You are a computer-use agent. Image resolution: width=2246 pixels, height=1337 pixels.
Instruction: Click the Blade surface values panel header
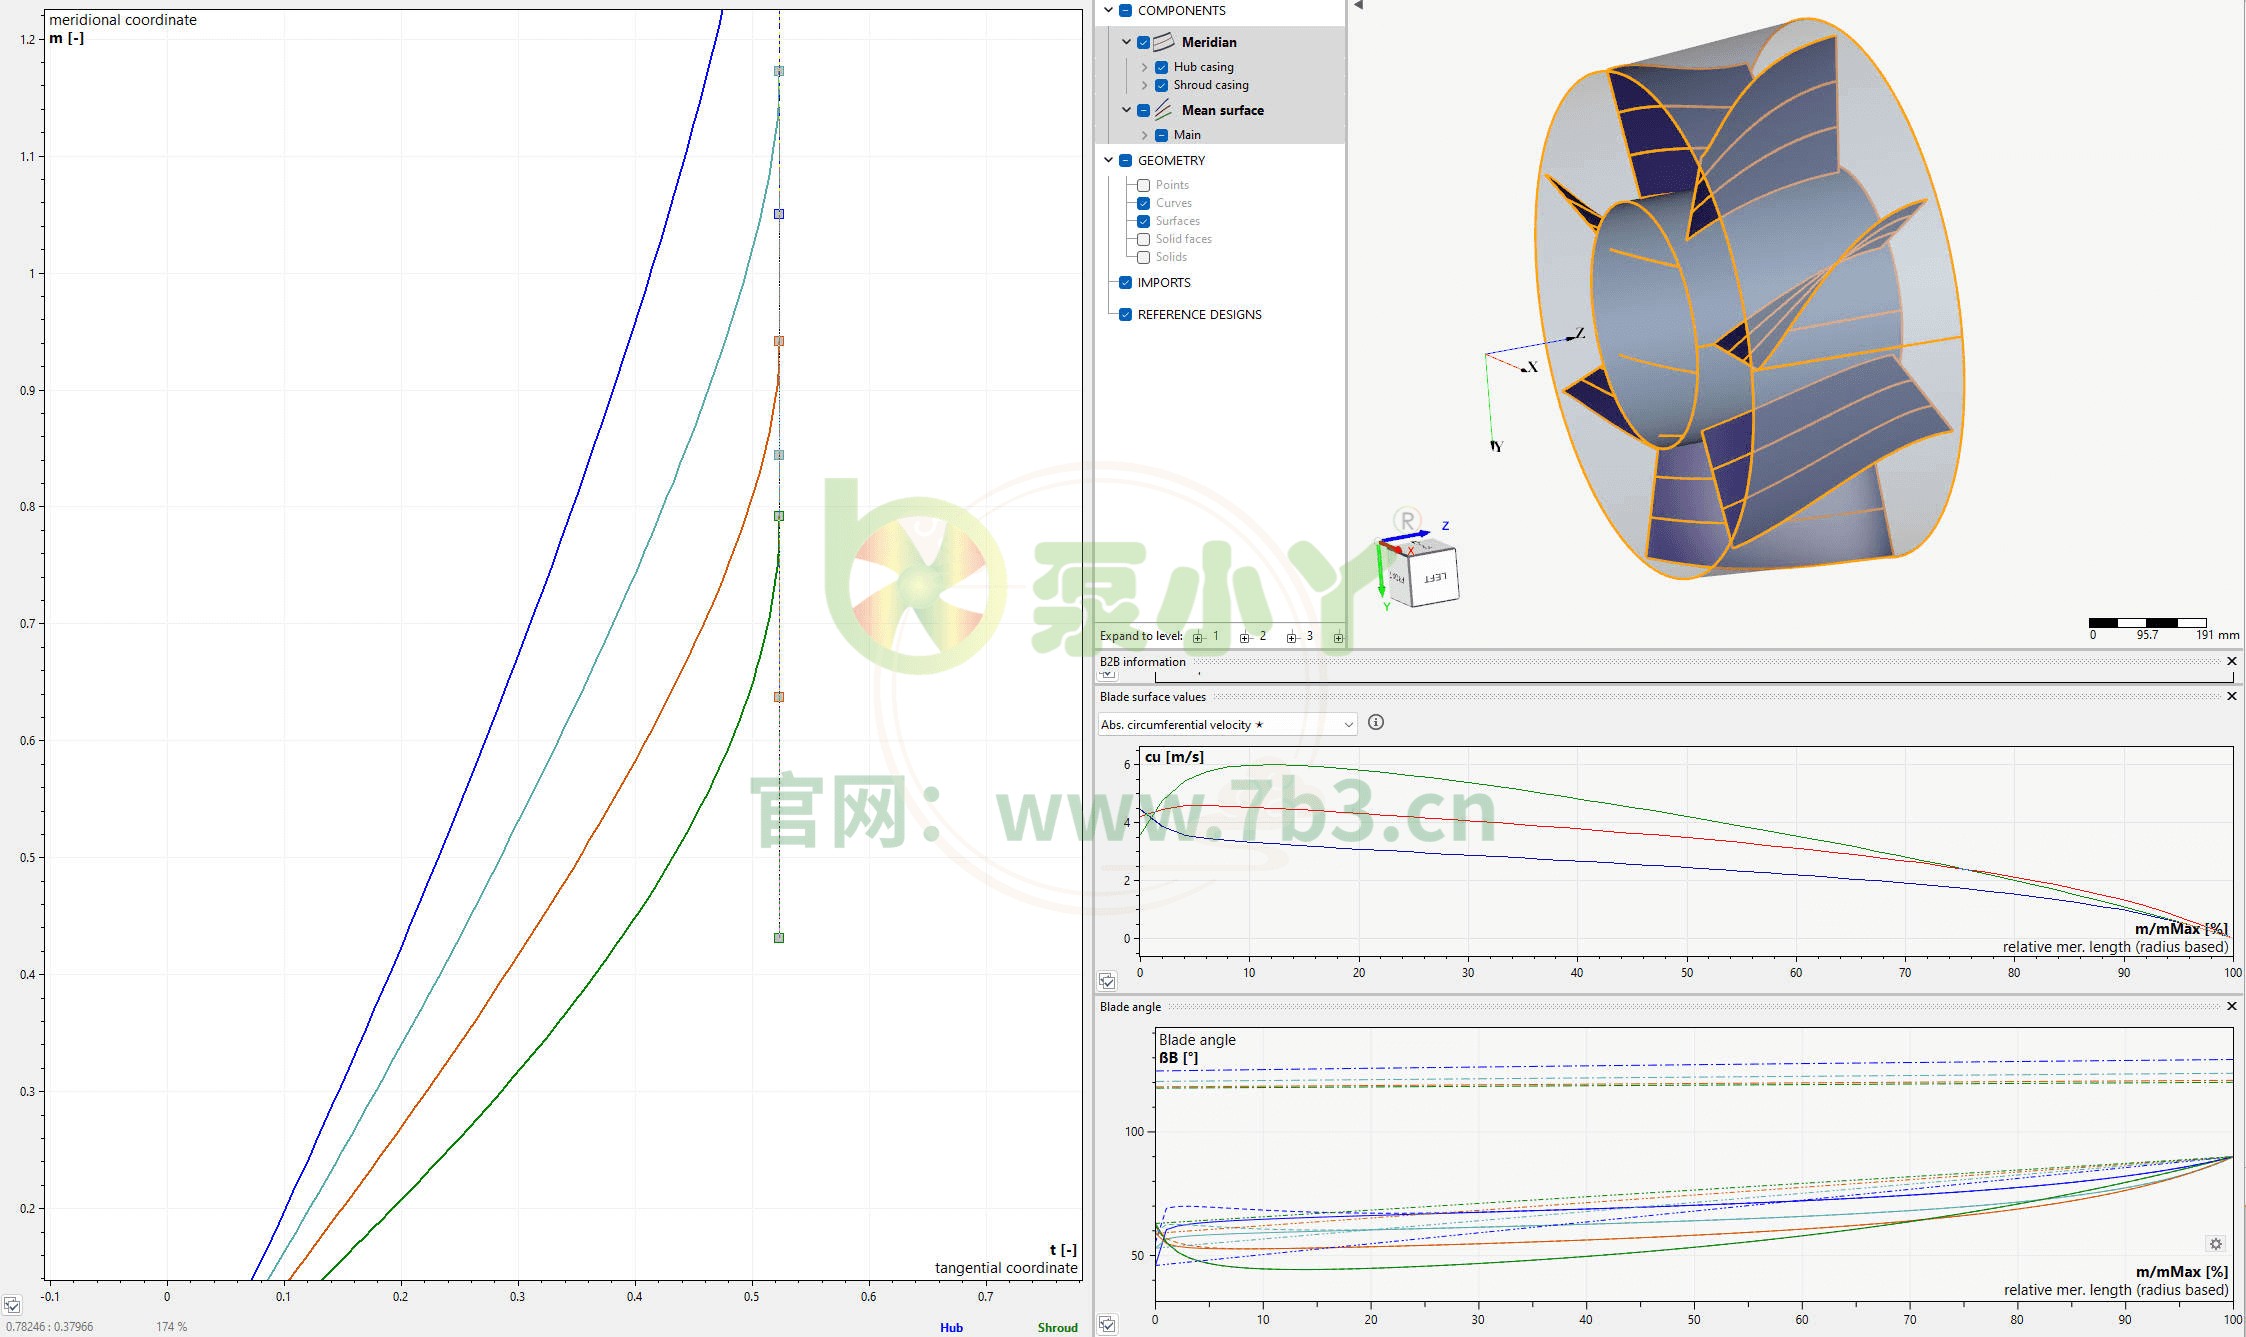[x=1153, y=697]
